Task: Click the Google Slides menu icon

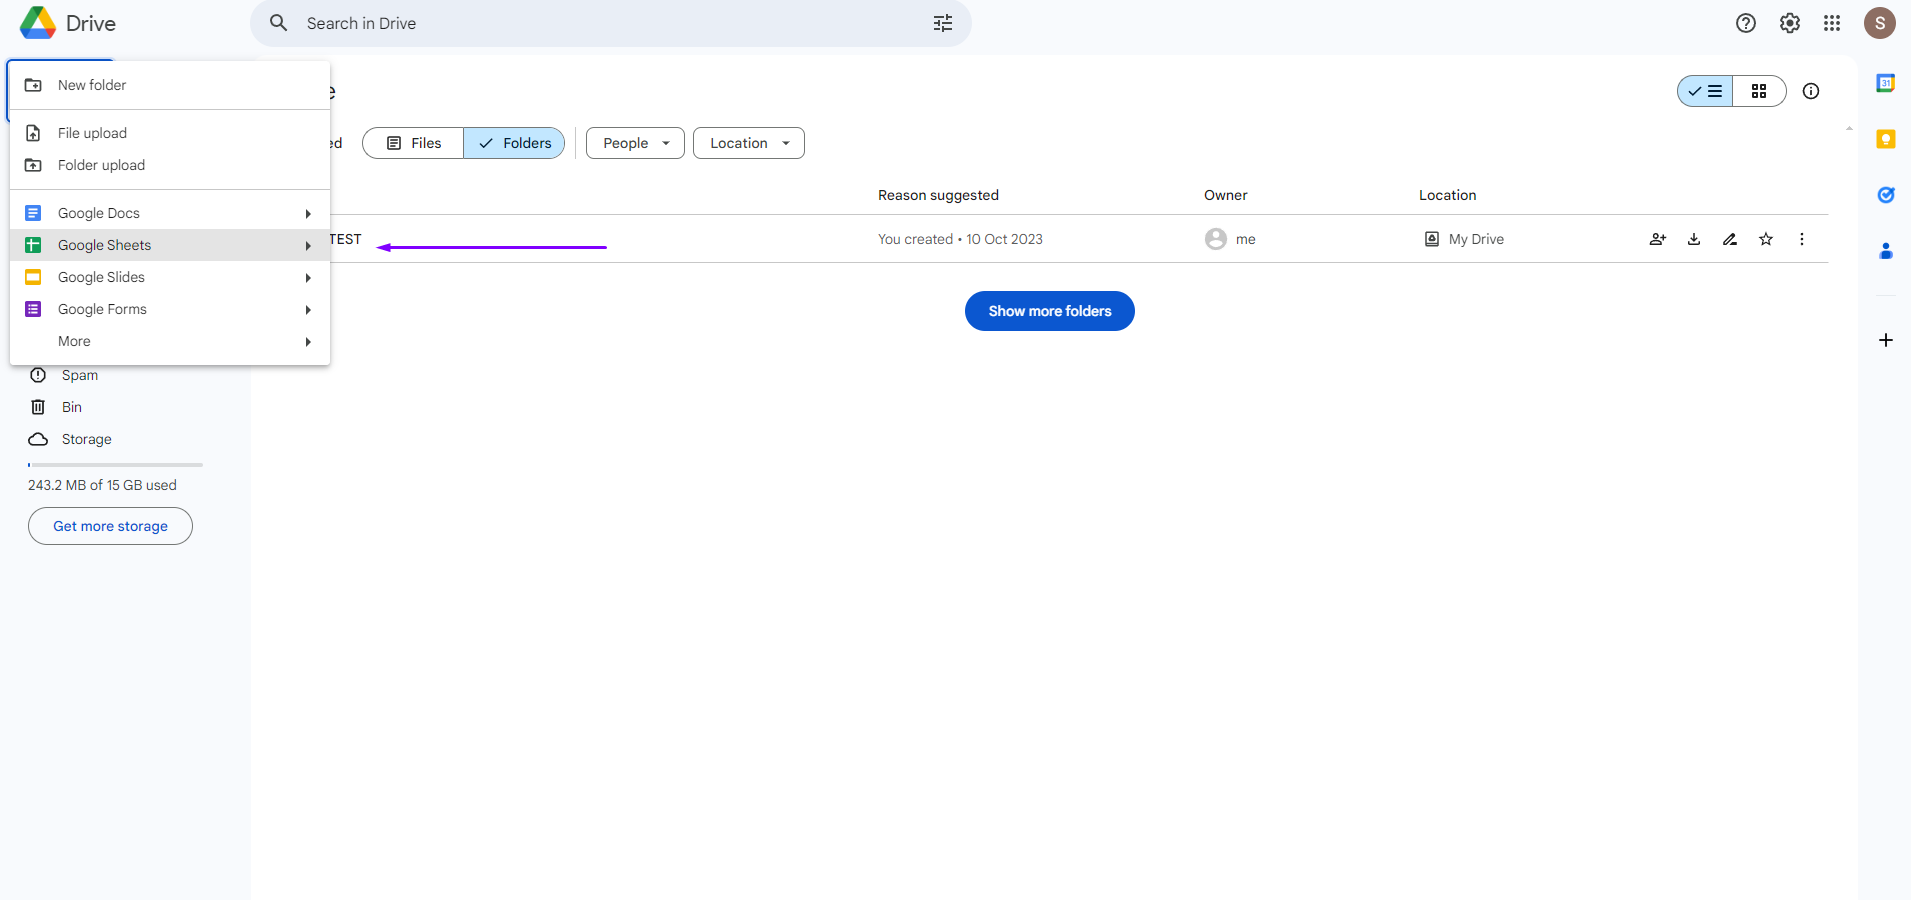Action: pos(33,277)
